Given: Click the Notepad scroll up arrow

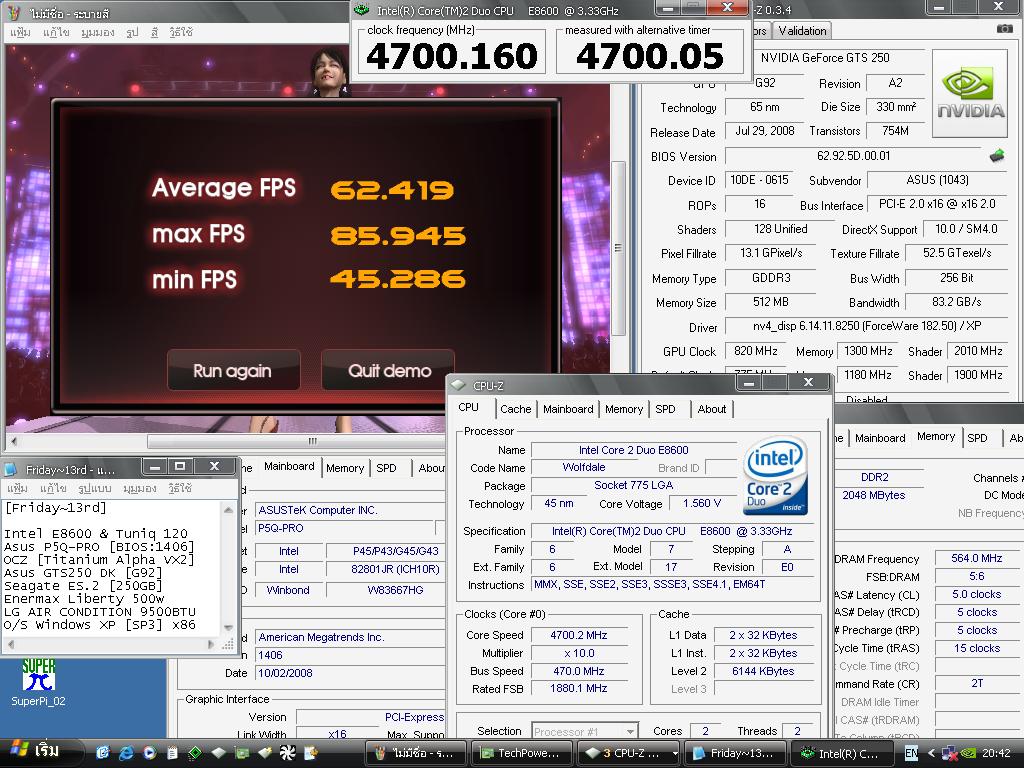Looking at the screenshot, I should pyautogui.click(x=228, y=509).
